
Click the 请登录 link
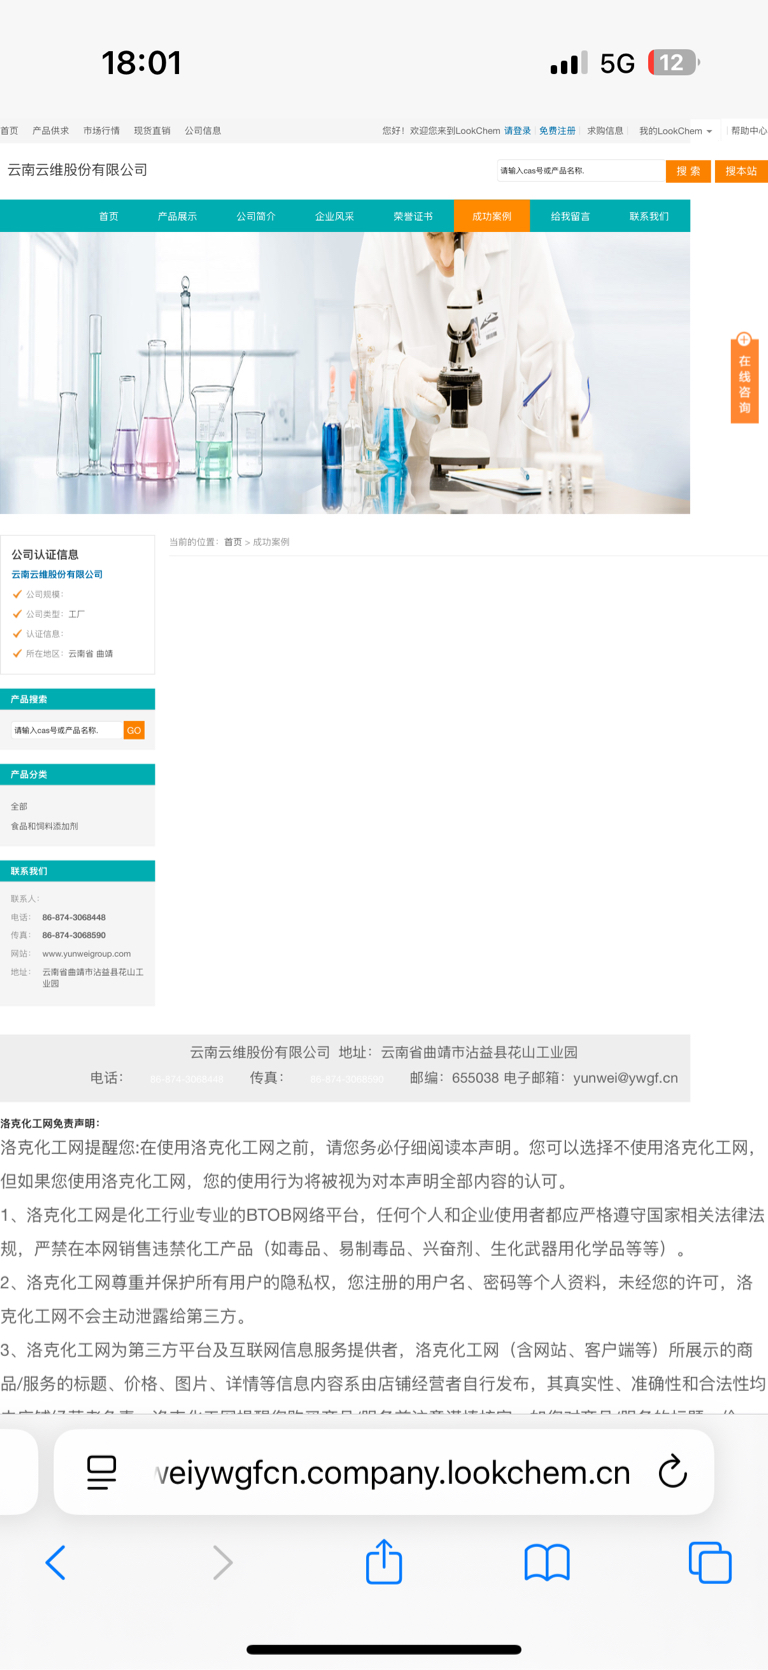(x=517, y=131)
